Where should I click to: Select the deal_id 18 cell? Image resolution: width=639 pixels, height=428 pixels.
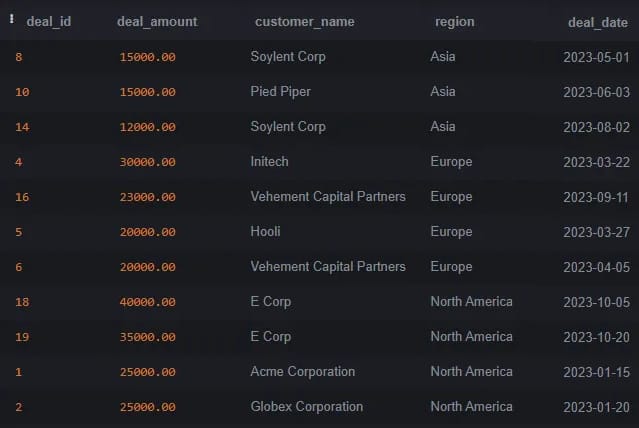22,302
